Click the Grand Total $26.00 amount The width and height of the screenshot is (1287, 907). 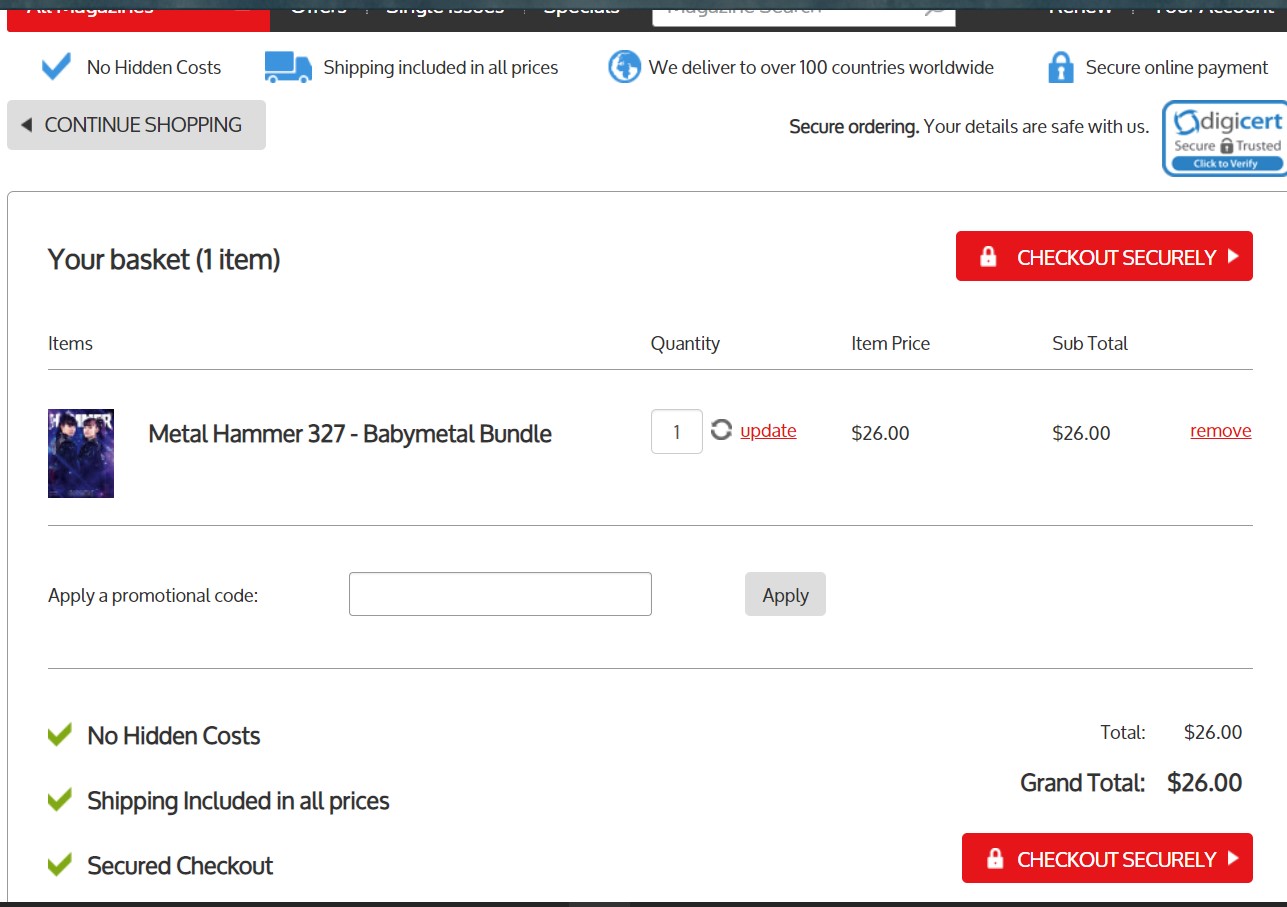[1205, 782]
